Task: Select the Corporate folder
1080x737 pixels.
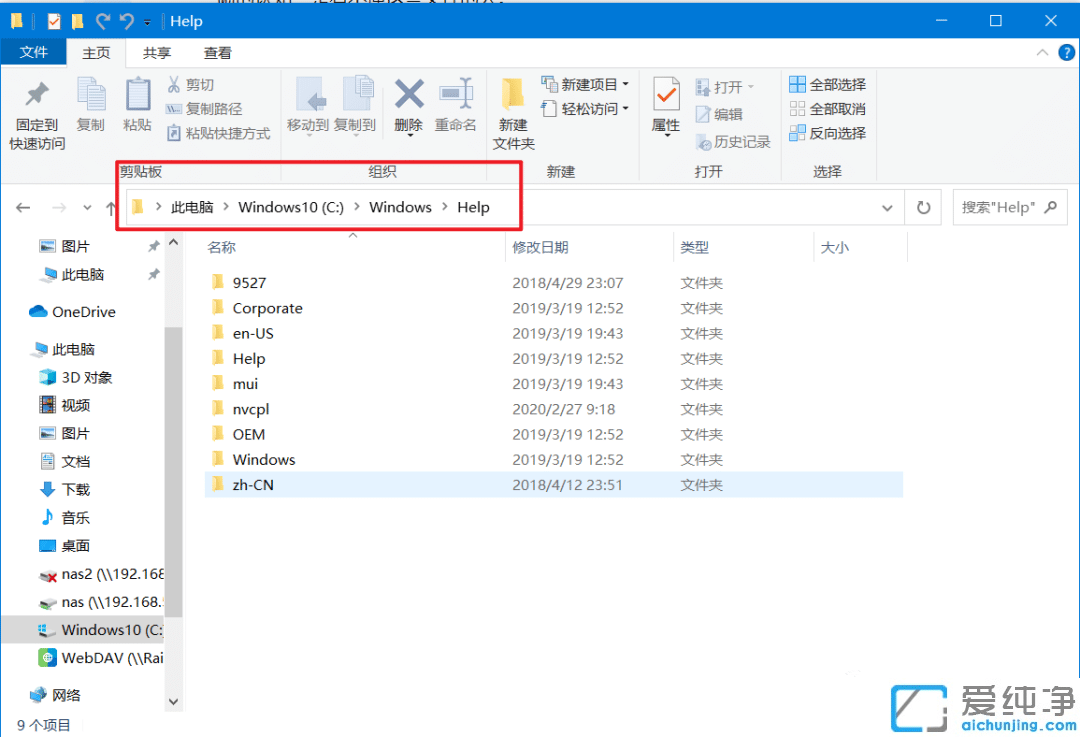Action: point(554,308)
